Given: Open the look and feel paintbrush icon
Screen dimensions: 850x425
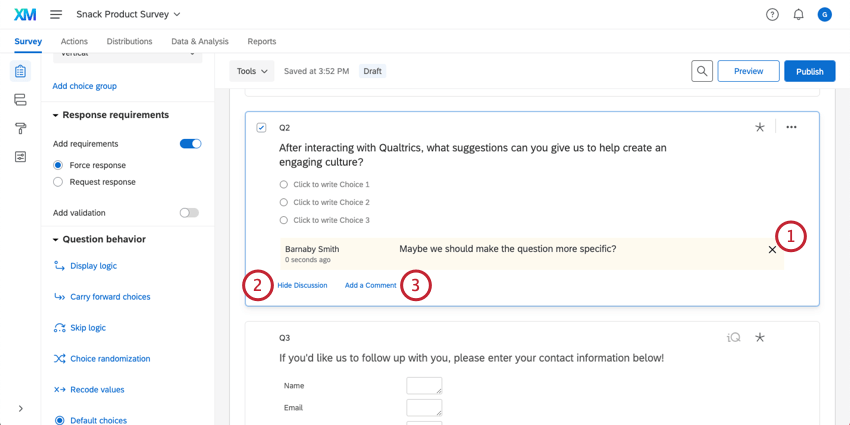Looking at the screenshot, I should tap(20, 128).
